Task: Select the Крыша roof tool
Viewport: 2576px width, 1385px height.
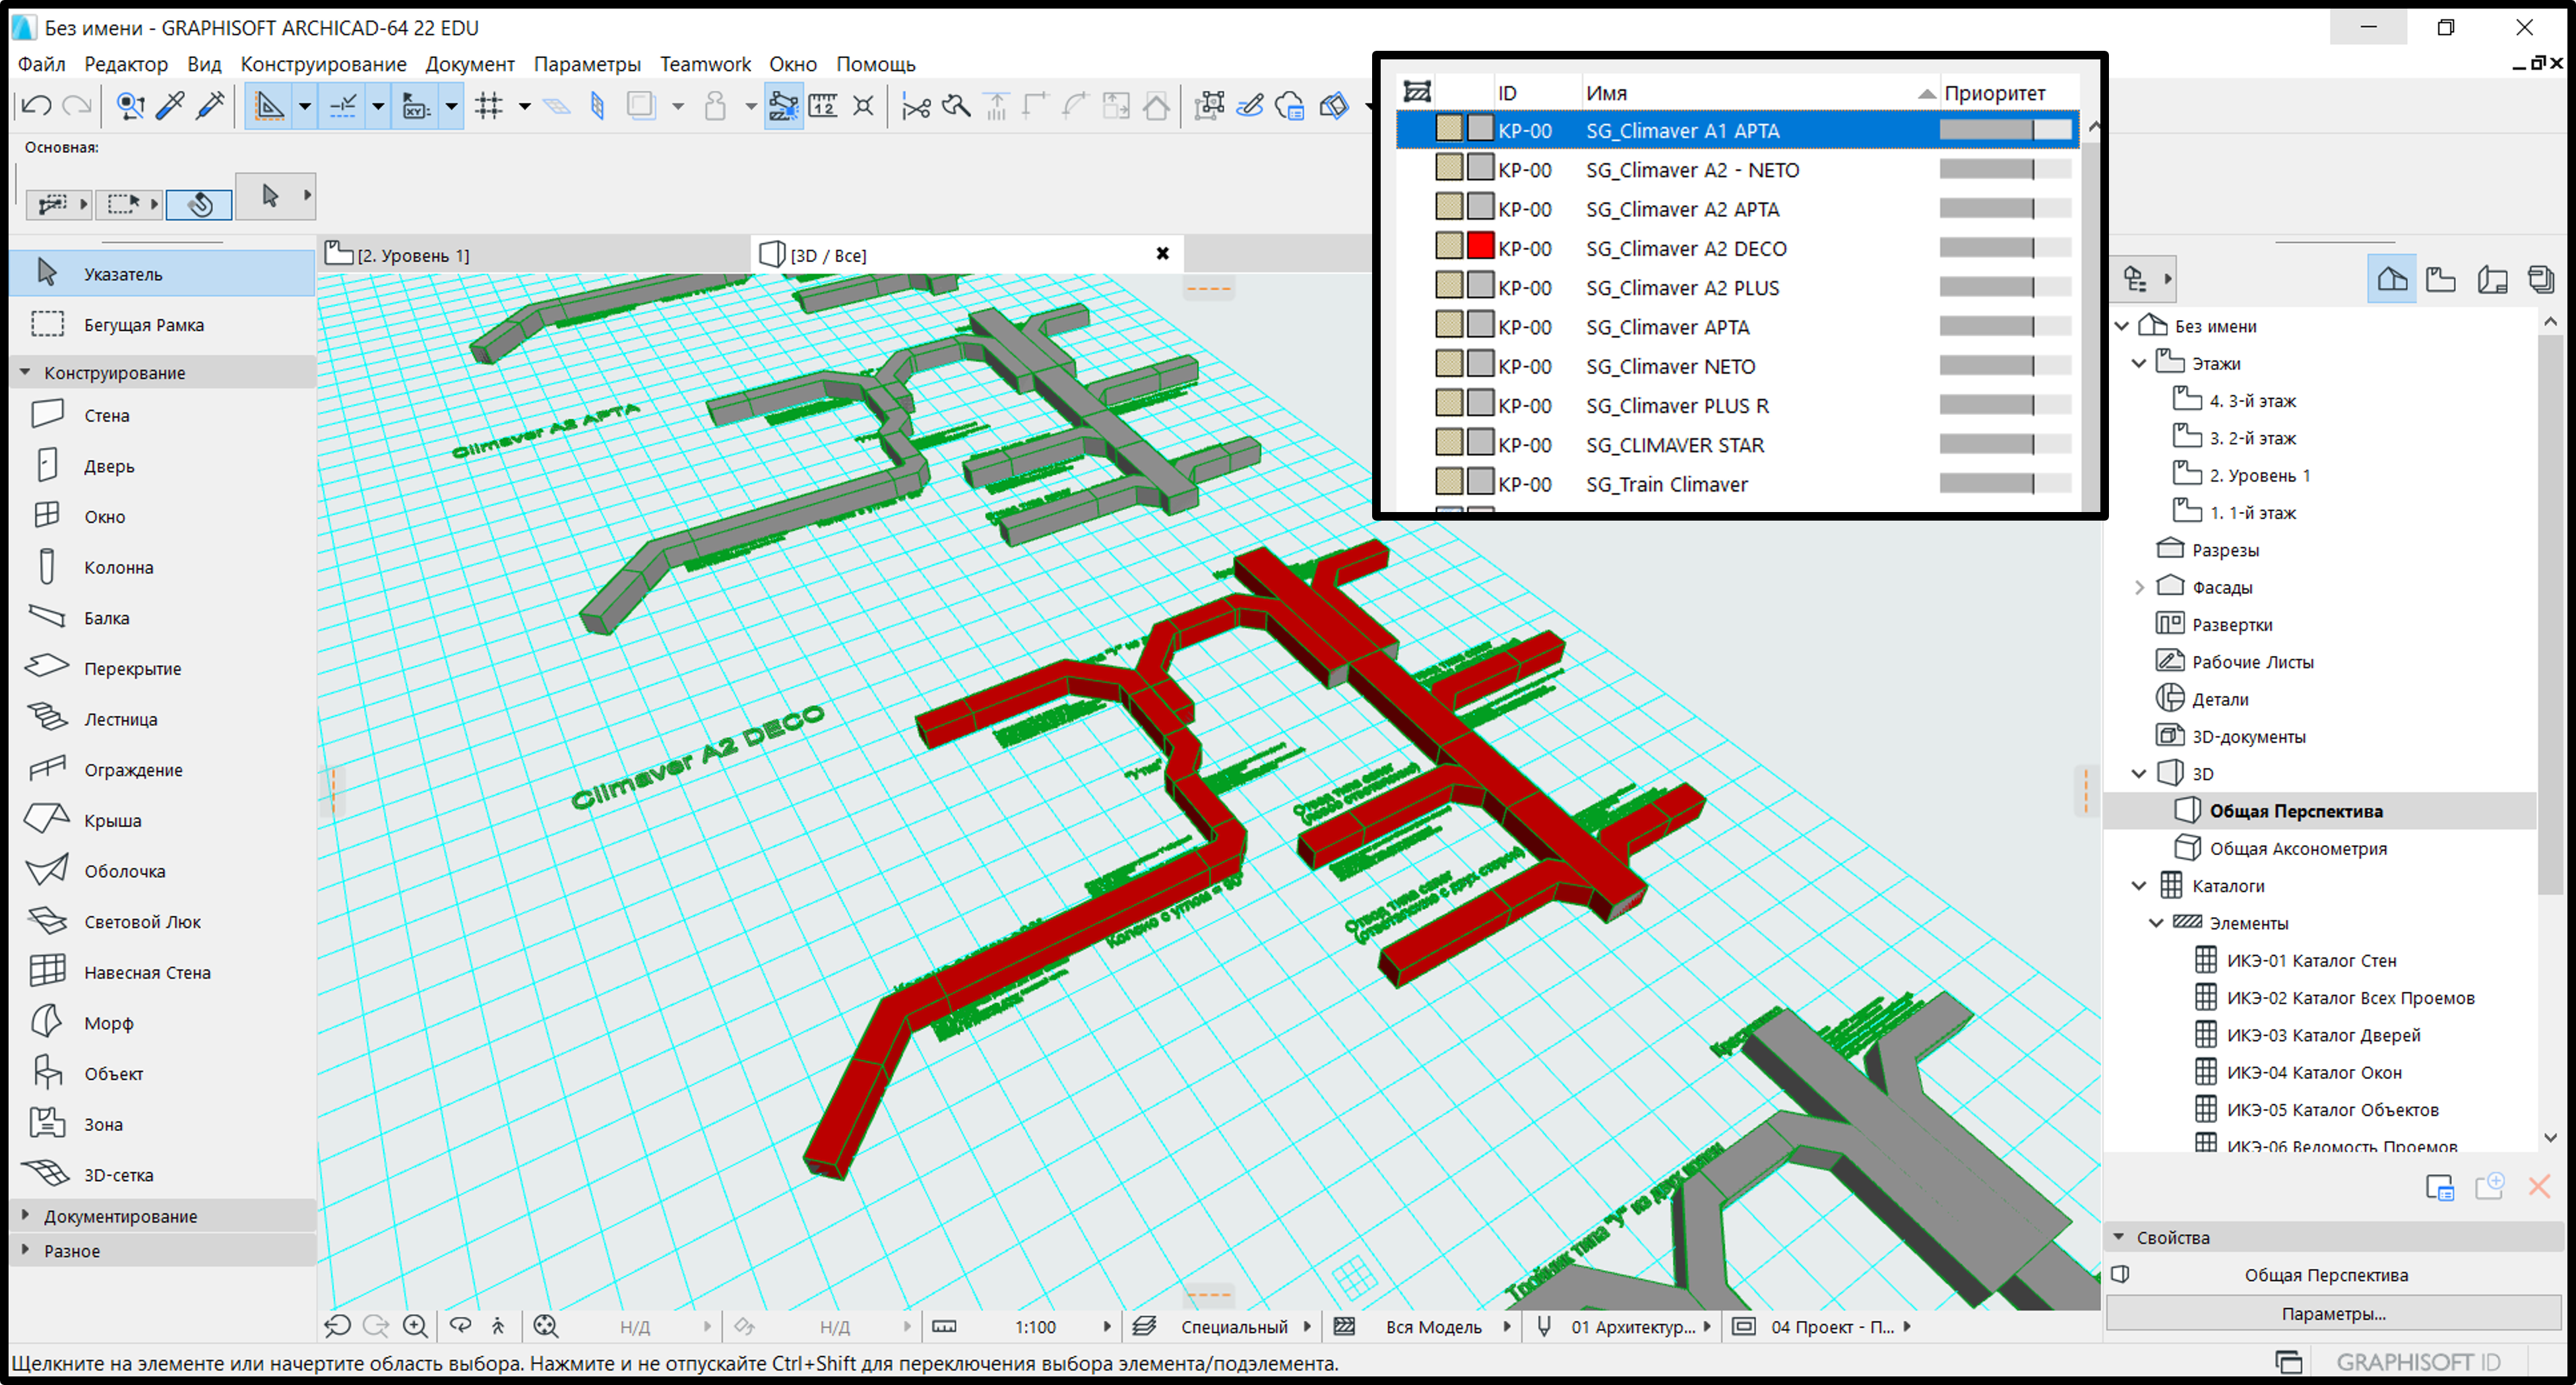Action: tap(162, 820)
